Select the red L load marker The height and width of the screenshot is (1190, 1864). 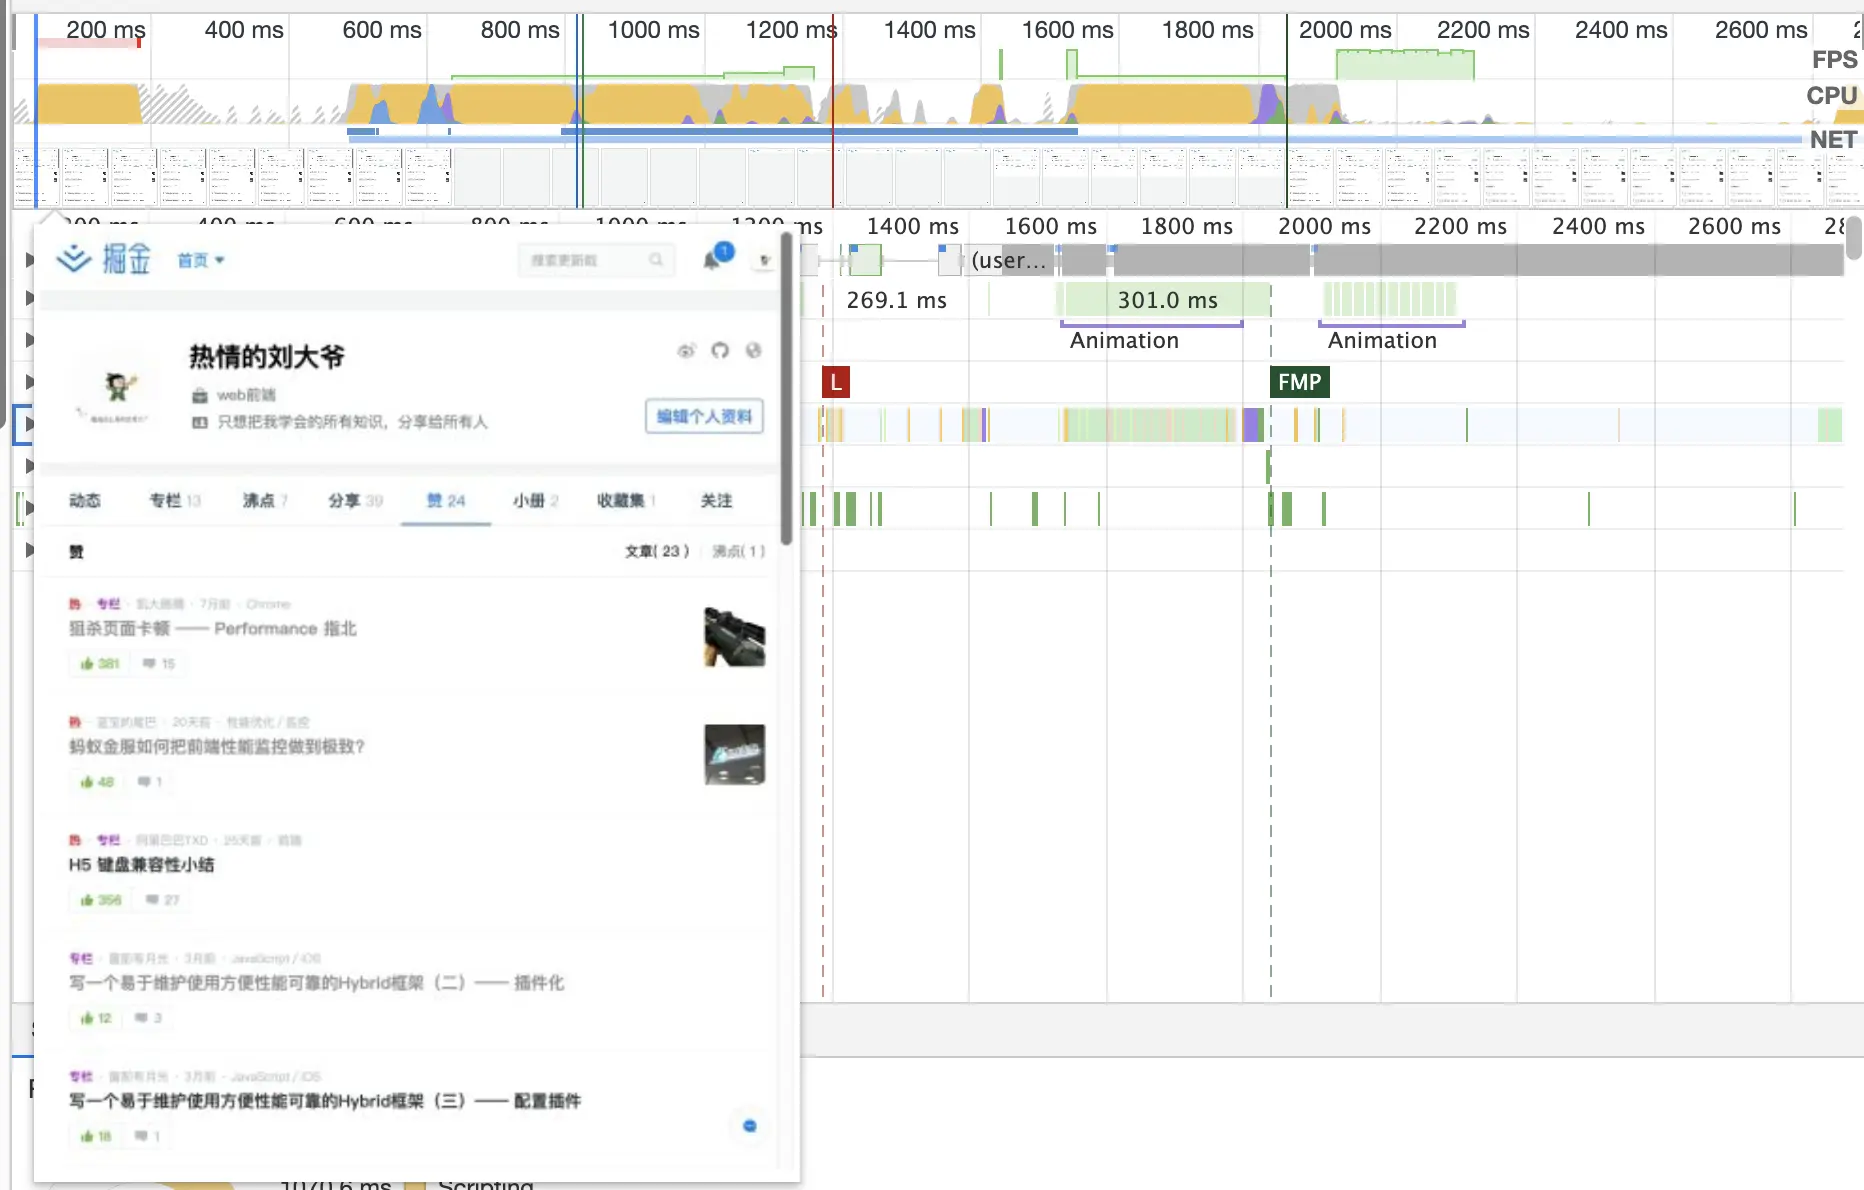(x=836, y=382)
